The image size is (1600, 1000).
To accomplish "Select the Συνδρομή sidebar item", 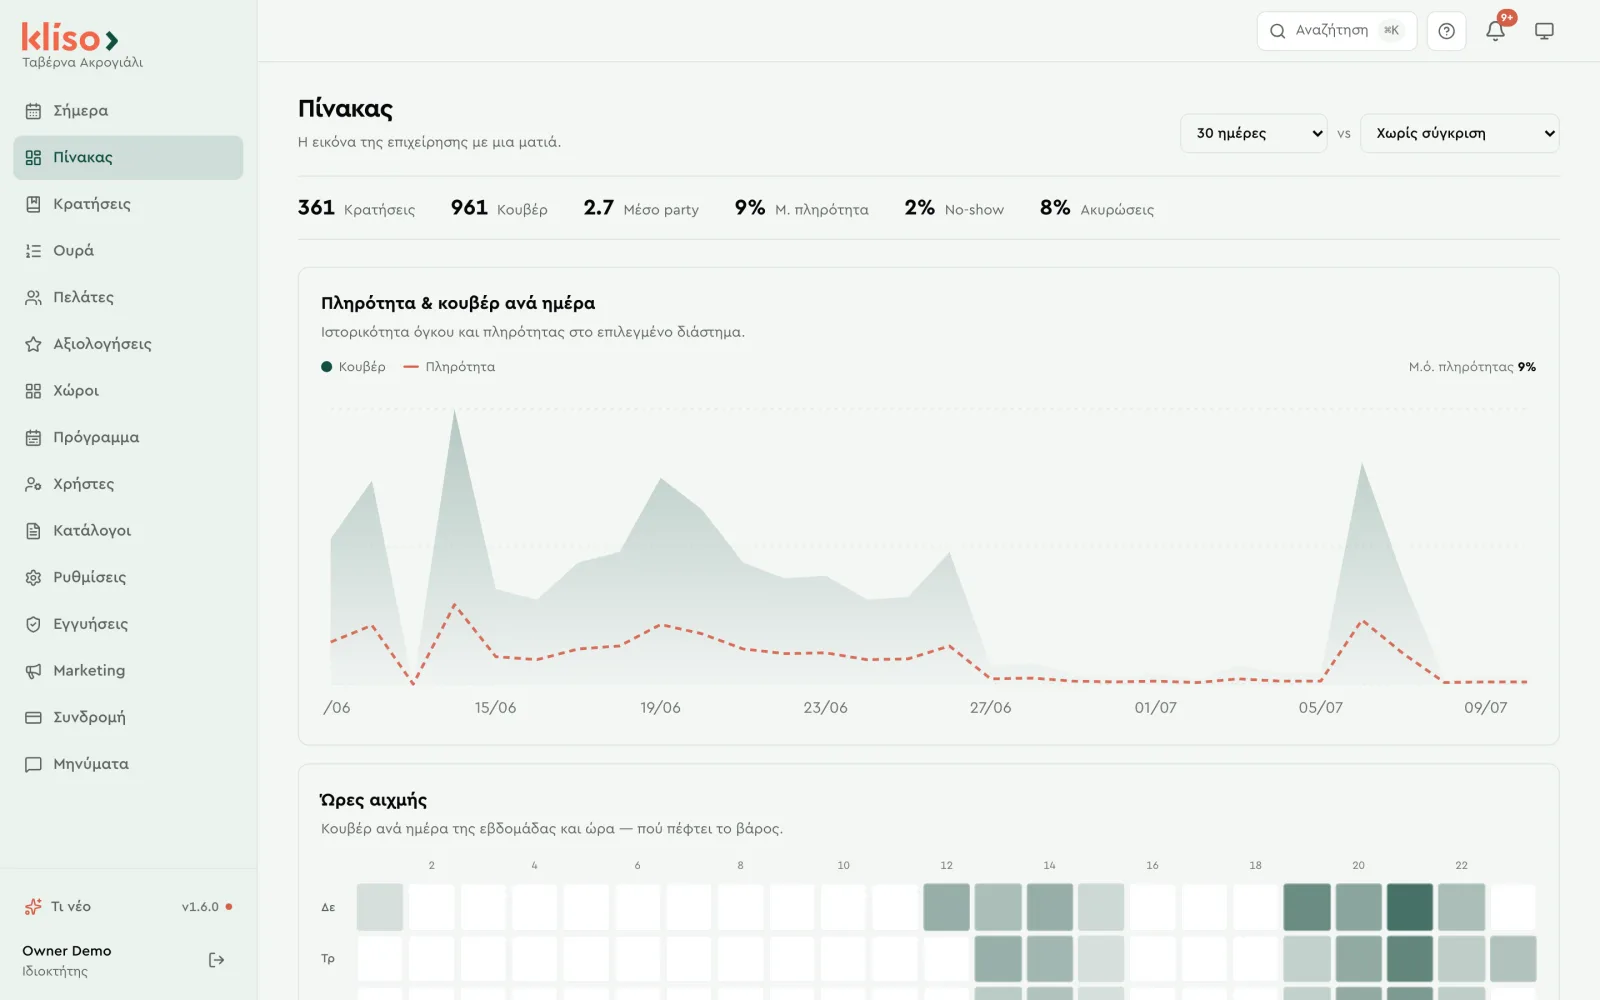I will pos(128,717).
